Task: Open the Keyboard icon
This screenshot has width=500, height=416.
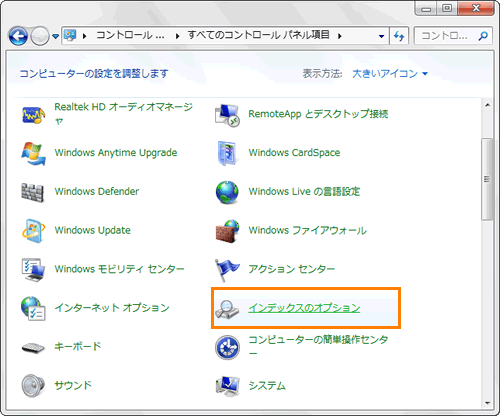Action: pos(33,348)
